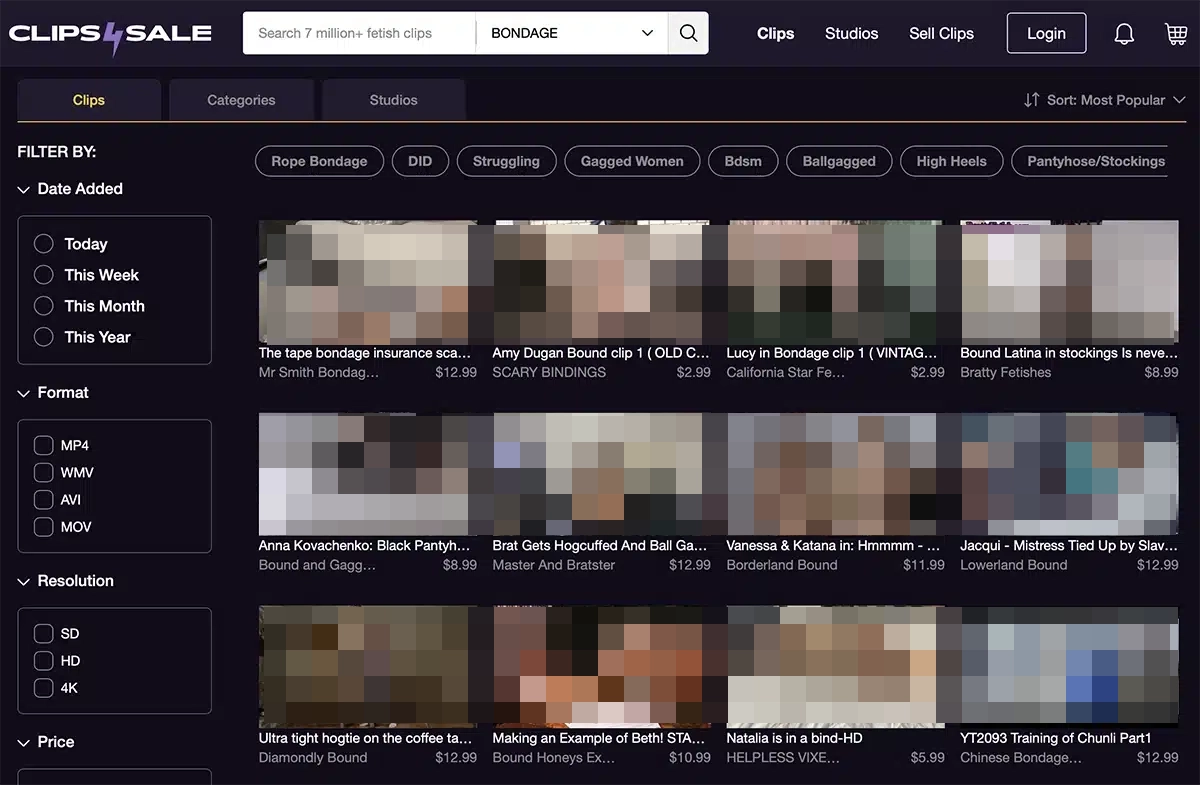
Task: Expand the Price filter section
Action: (46, 742)
